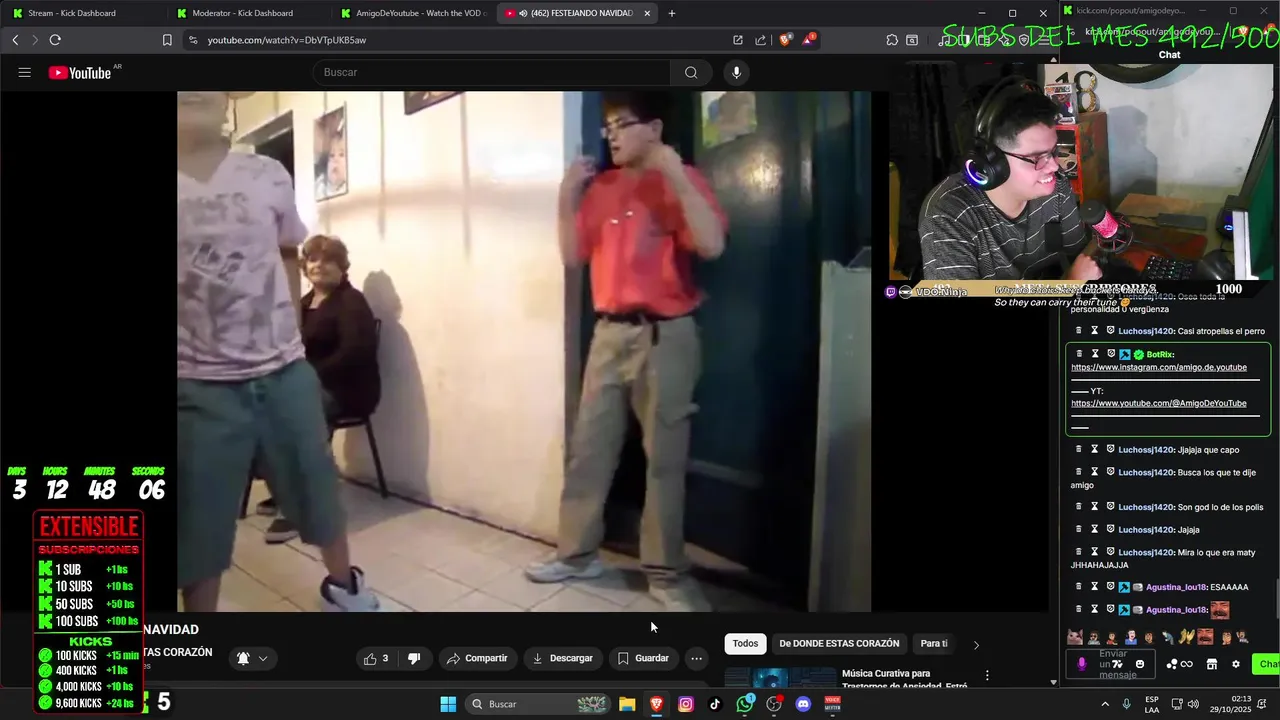
Task: Bookmark this page from the address bar
Action: click(167, 40)
